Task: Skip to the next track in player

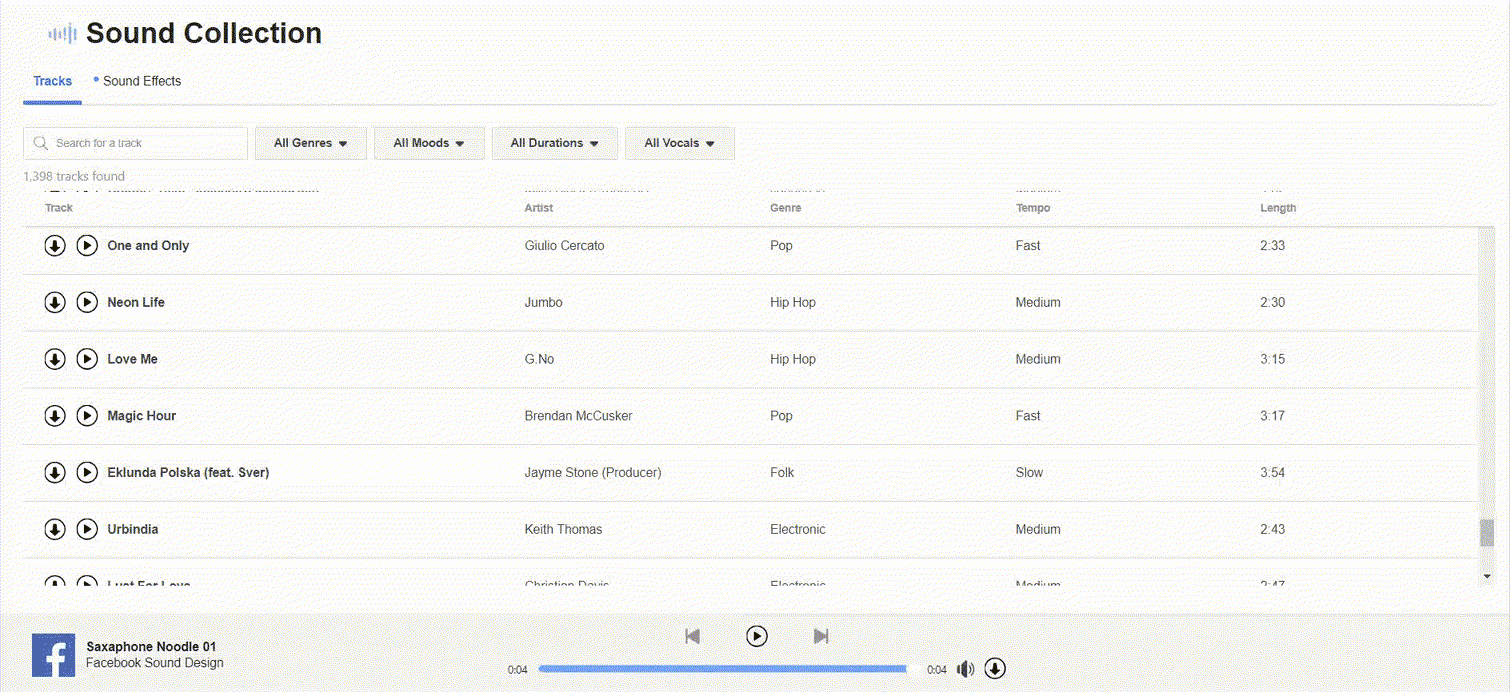Action: pos(821,636)
